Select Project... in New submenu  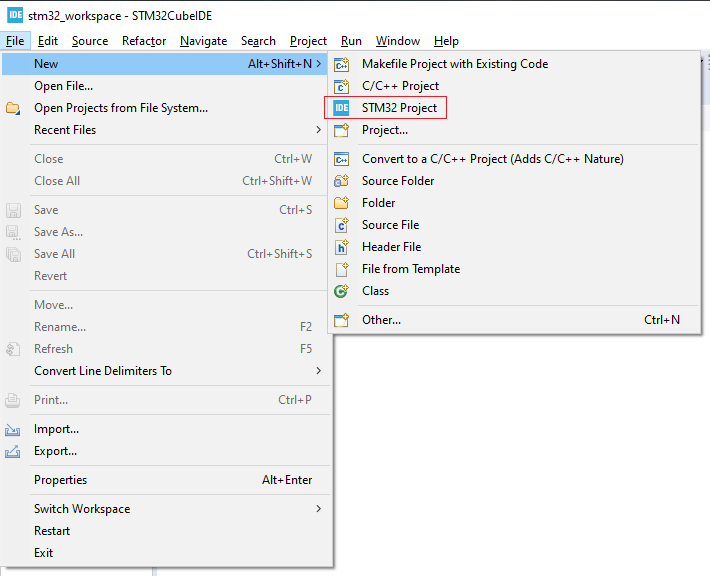tap(514, 130)
